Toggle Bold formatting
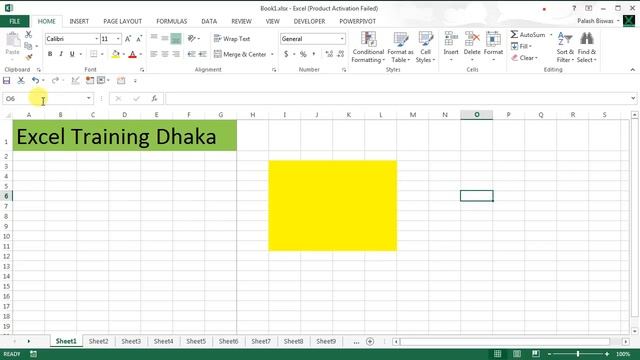The image size is (640, 360). pyautogui.click(x=50, y=54)
